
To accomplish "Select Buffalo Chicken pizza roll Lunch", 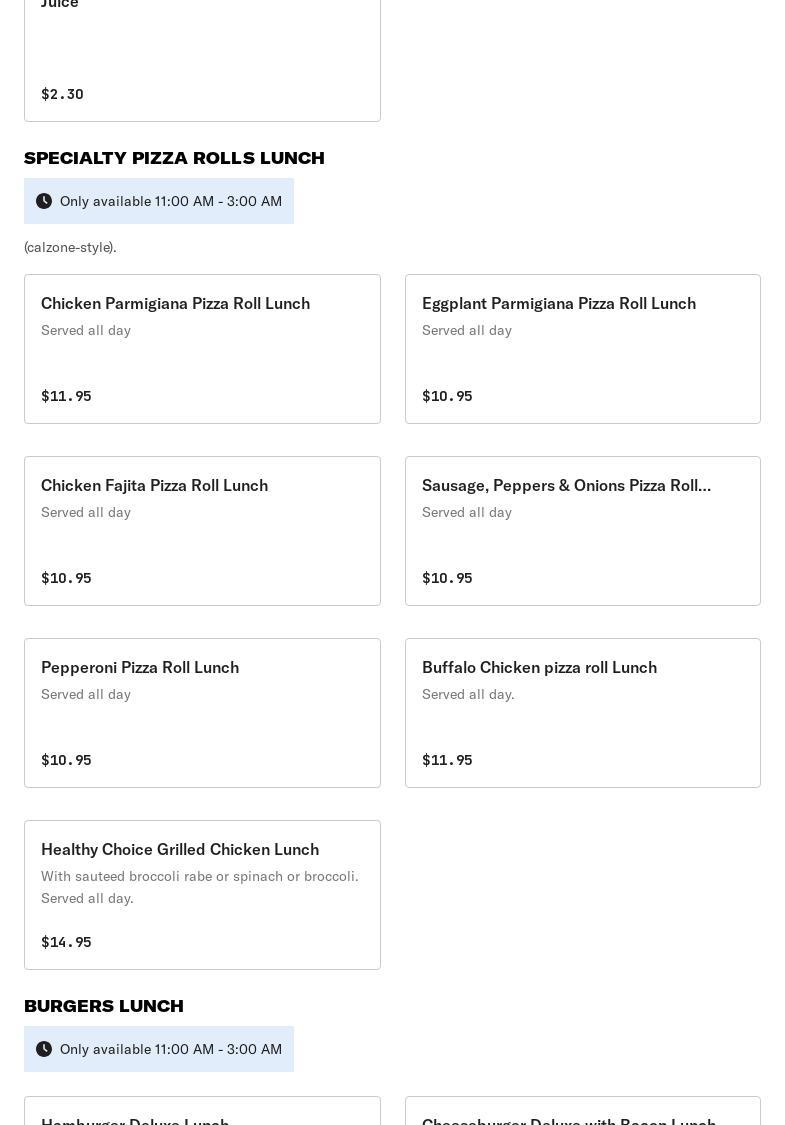I will point(539,667).
